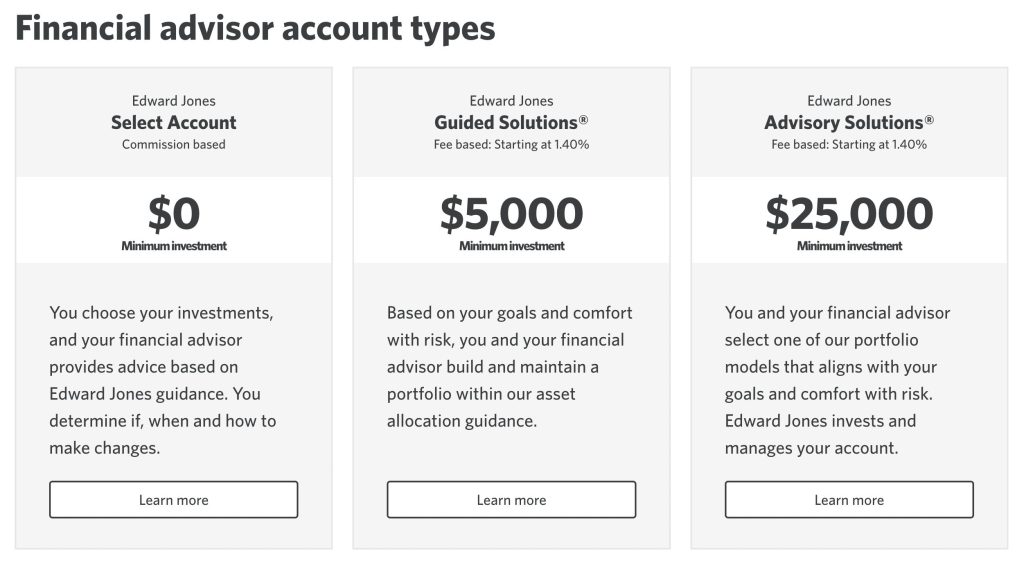Click the $5,000 minimum investment amount
The width and height of the screenshot is (1024, 561).
coord(511,214)
